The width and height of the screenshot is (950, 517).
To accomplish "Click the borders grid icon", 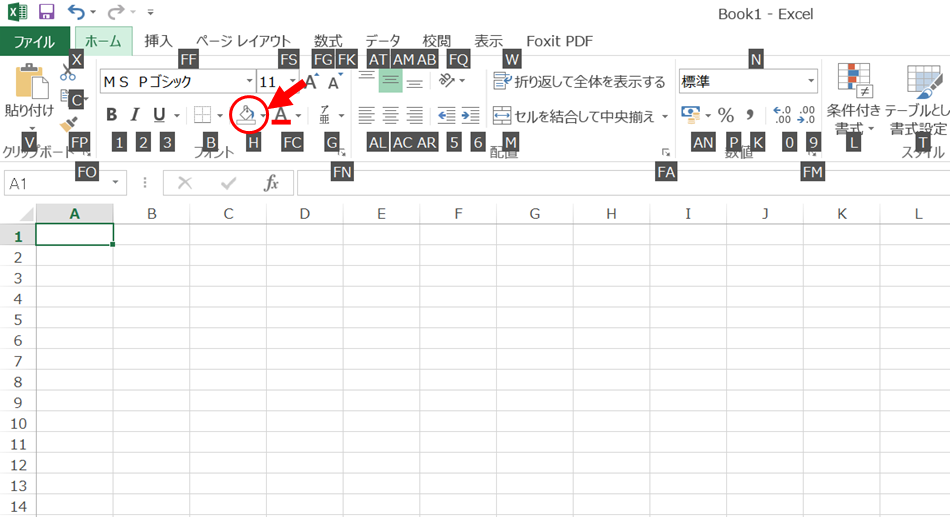I will pos(202,115).
